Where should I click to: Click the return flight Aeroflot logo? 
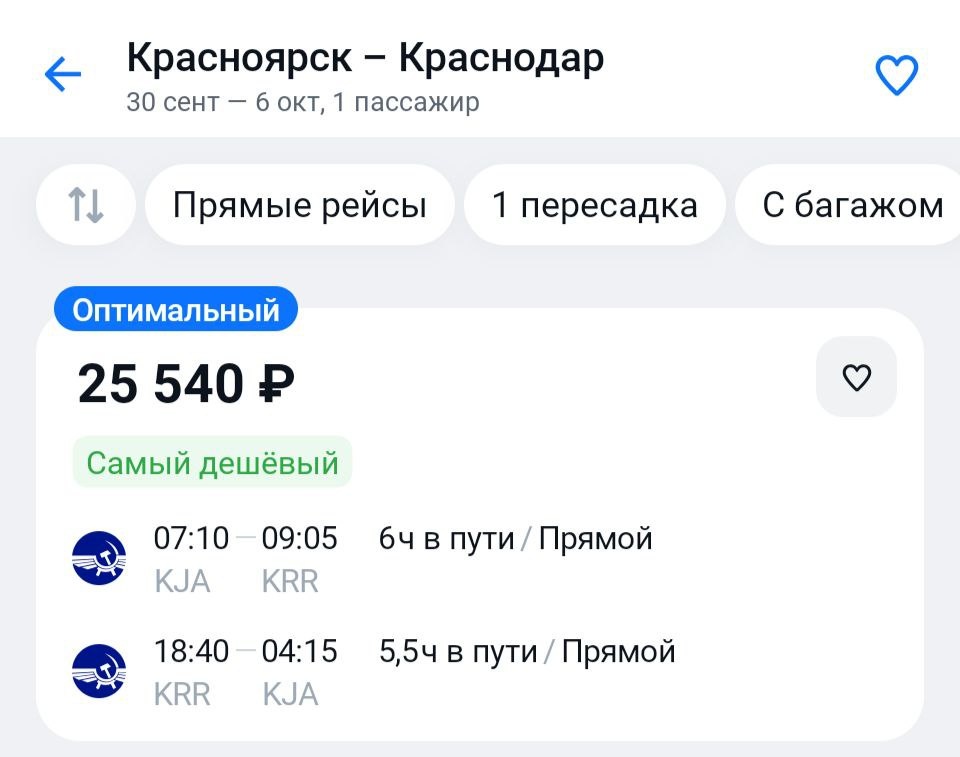click(x=99, y=671)
